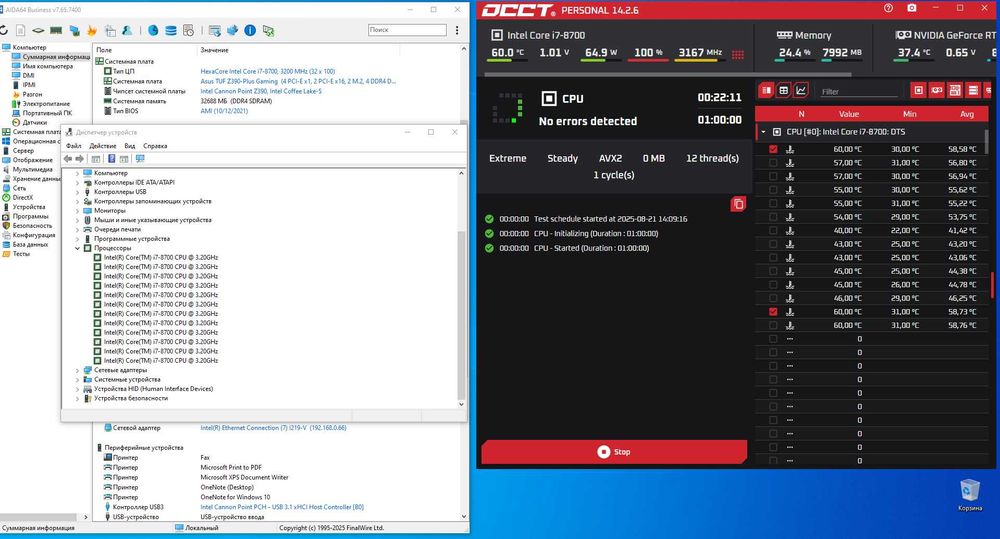This screenshot has height=539, width=1000.
Task: Collapse the Процессоры node in Device Manager
Action: pos(78,248)
